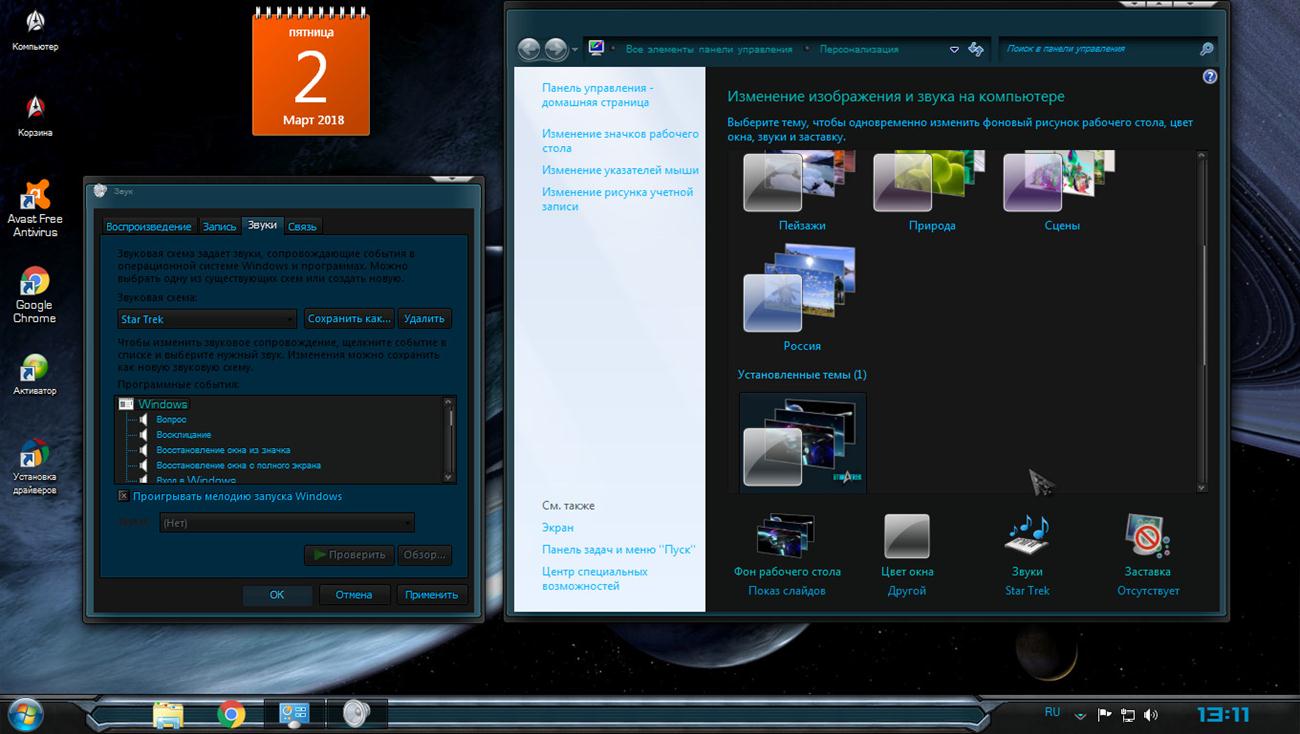Screen dimensions: 1300x734
Task: Select the installed Star Trek theme thumbnail
Action: coord(802,441)
